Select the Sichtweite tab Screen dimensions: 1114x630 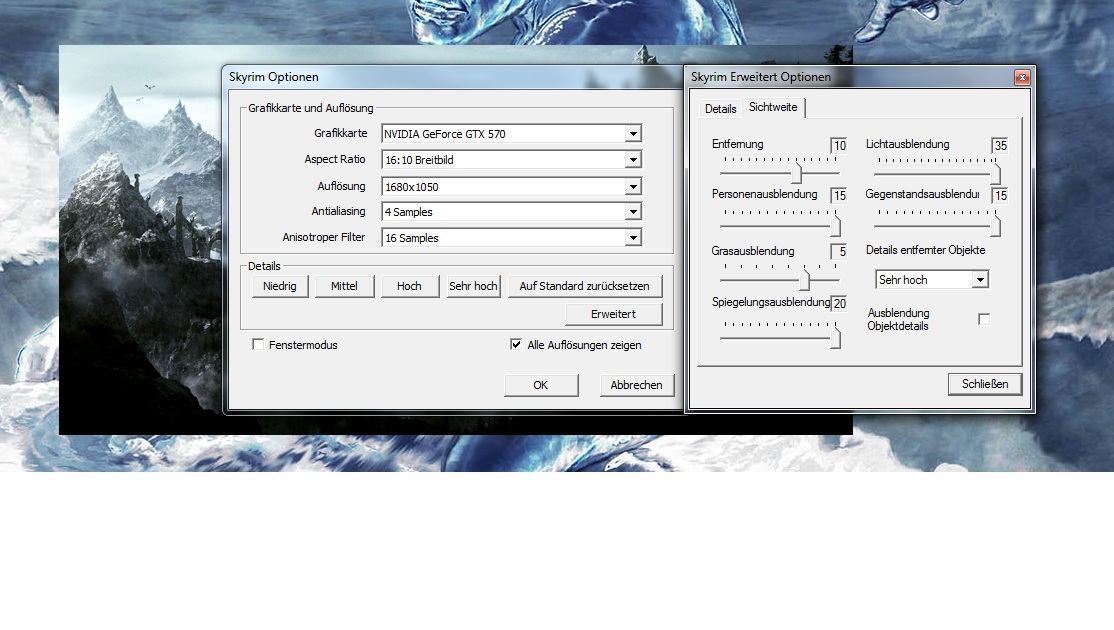773,107
